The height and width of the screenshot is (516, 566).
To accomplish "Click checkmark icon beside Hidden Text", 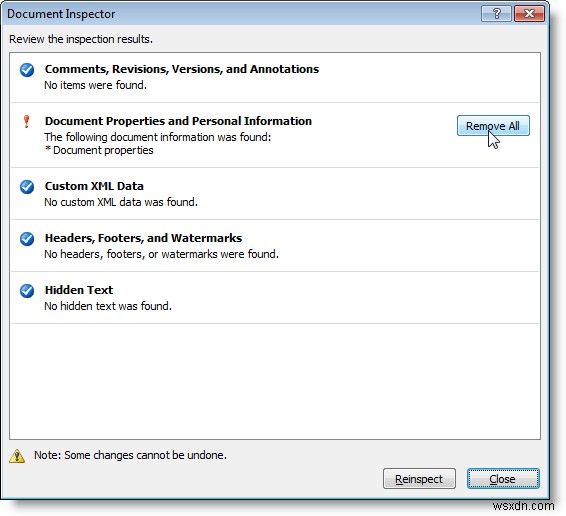I will (27, 291).
